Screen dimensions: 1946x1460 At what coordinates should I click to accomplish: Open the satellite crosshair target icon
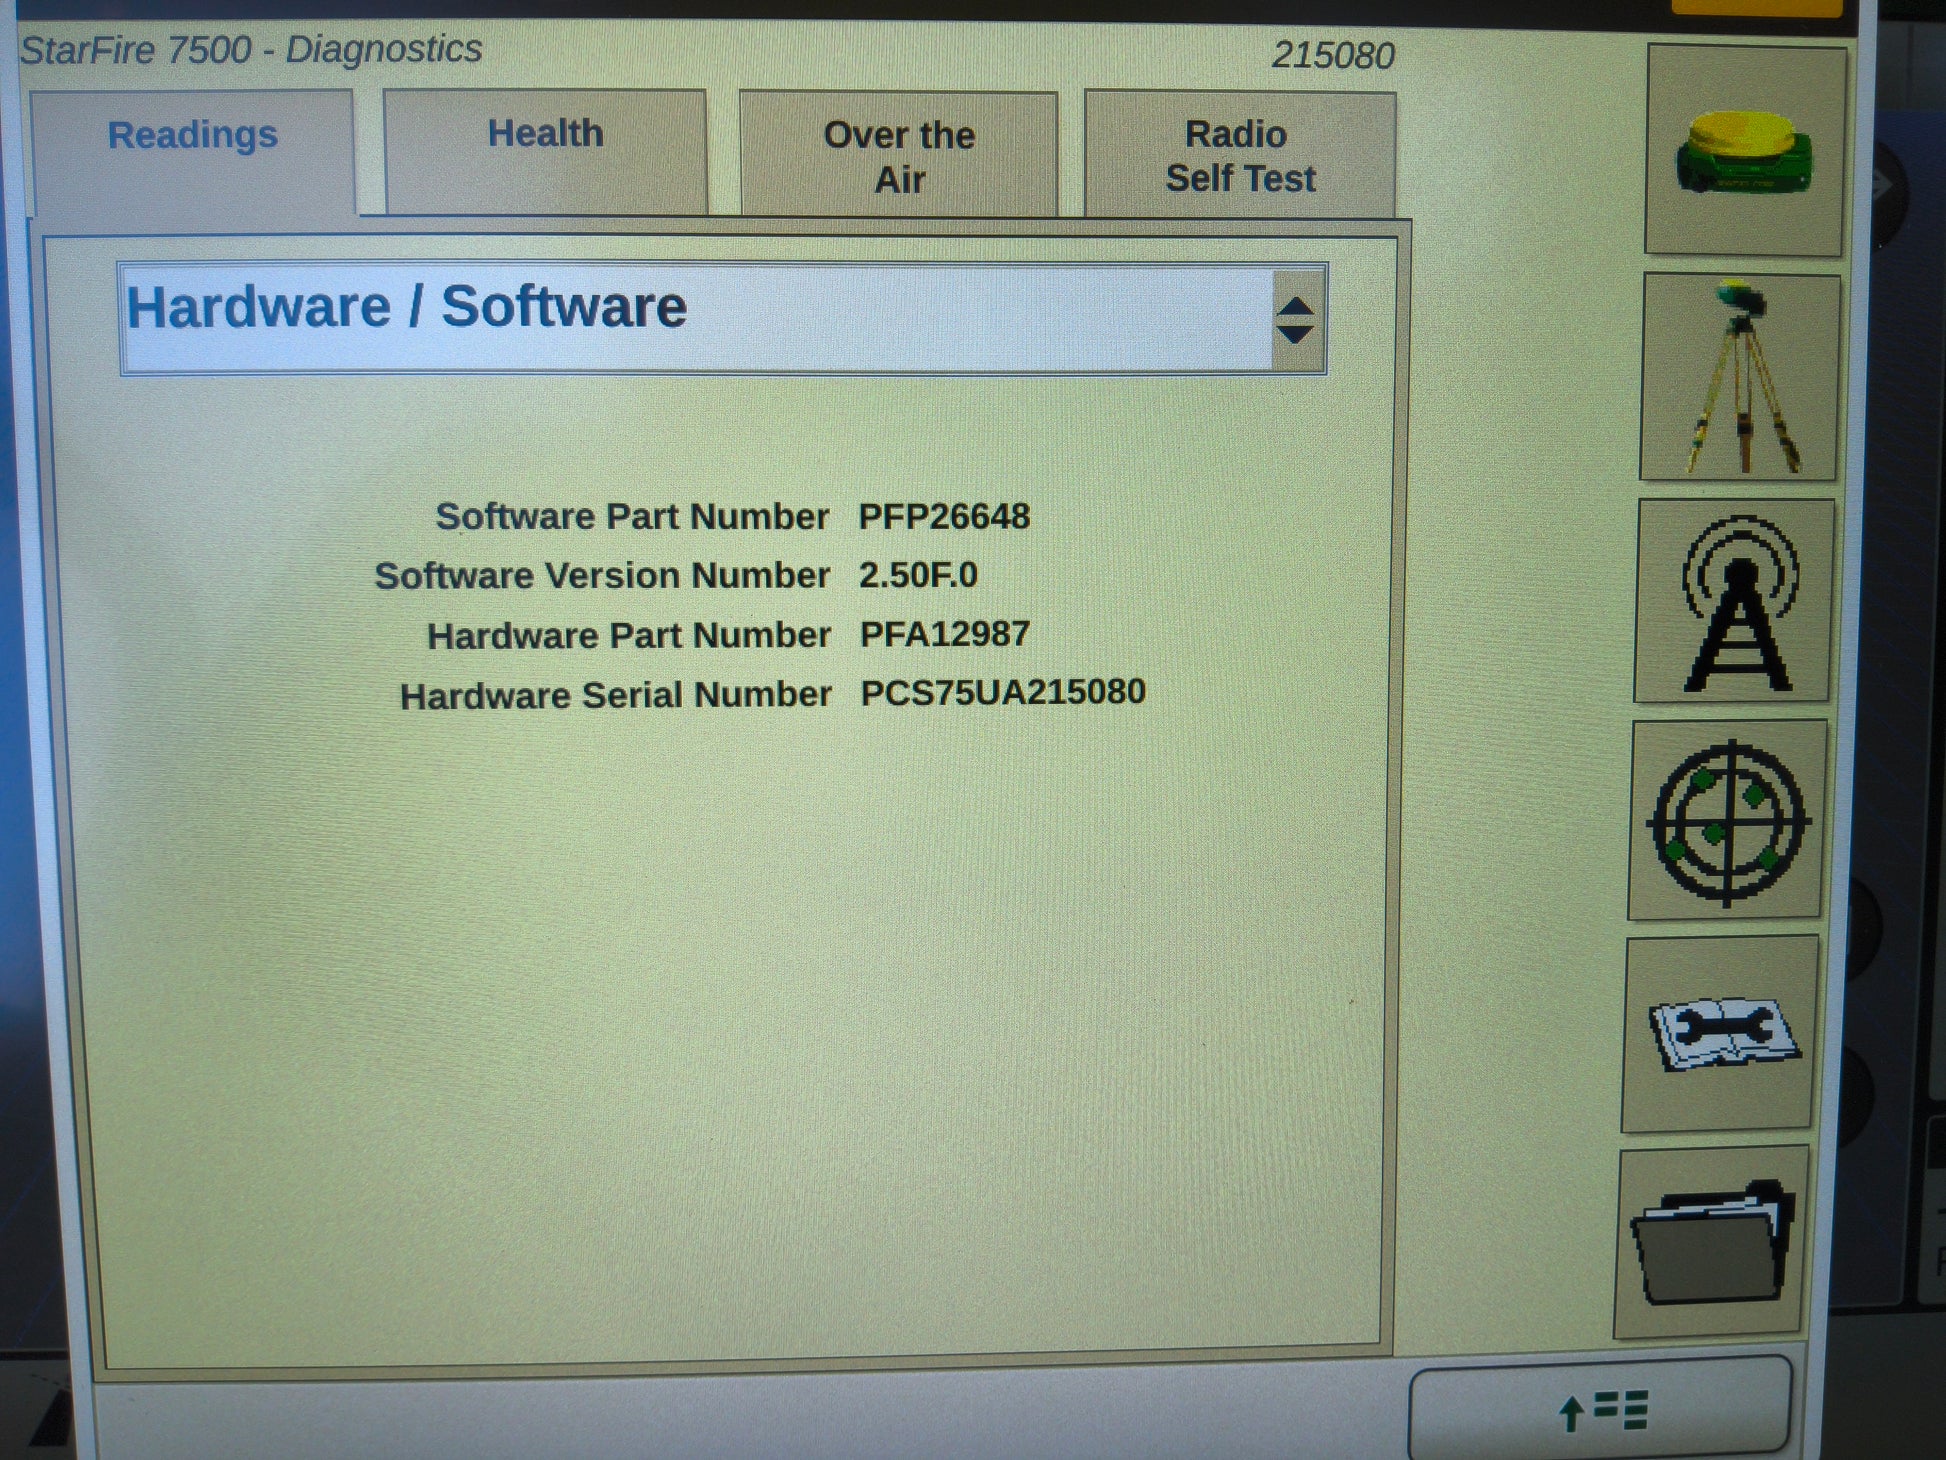1729,820
